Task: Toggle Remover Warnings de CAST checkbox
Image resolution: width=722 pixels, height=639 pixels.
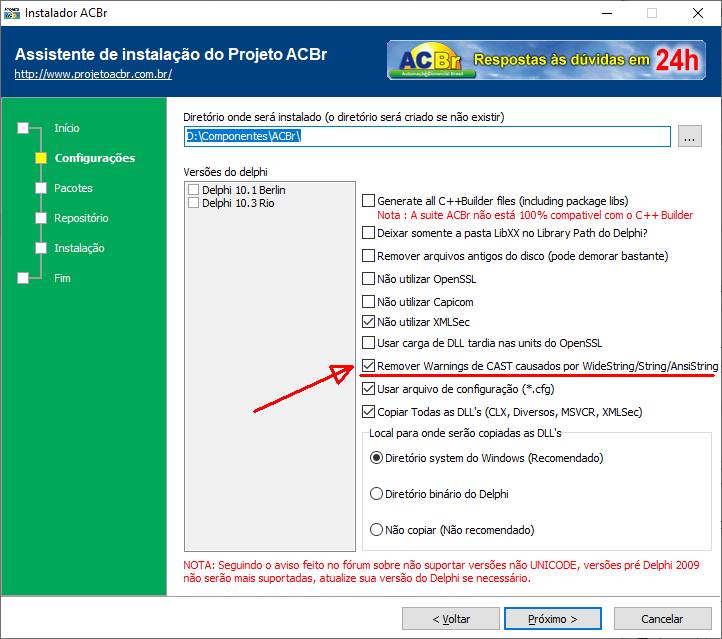Action: pyautogui.click(x=368, y=366)
